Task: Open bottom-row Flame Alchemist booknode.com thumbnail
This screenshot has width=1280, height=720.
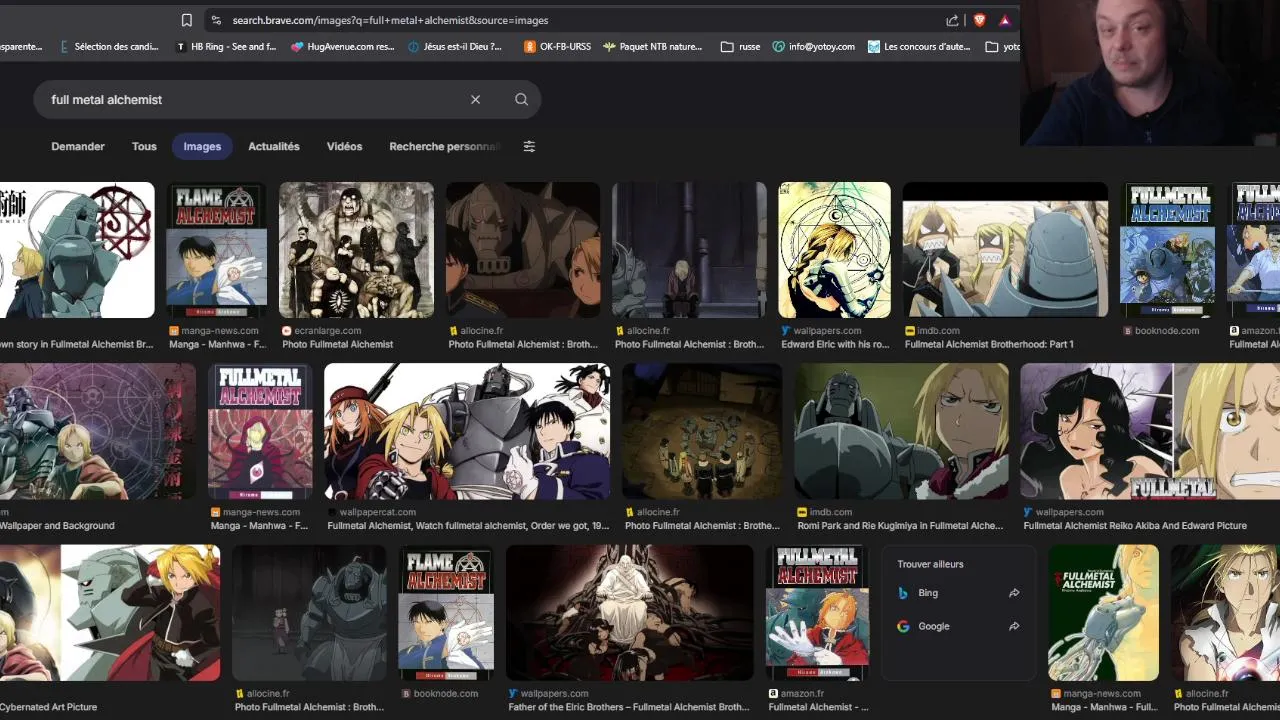Action: (446, 613)
